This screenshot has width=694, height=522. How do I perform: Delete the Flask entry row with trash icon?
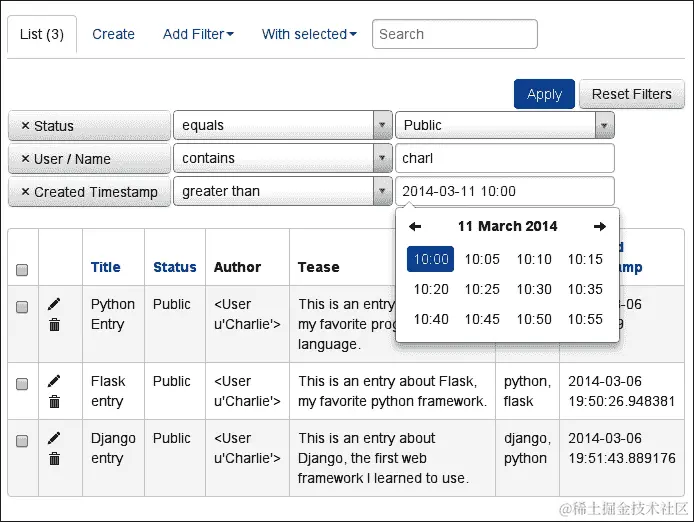pos(54,402)
